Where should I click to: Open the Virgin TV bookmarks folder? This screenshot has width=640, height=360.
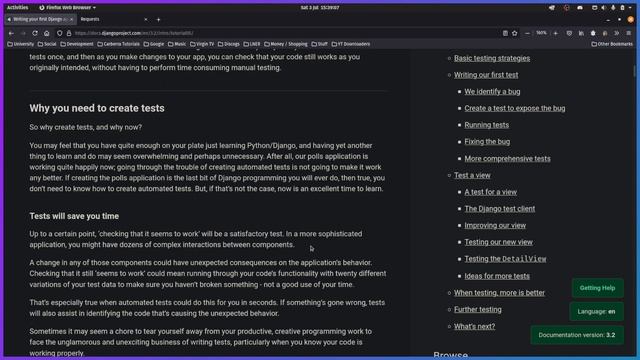click(202, 44)
